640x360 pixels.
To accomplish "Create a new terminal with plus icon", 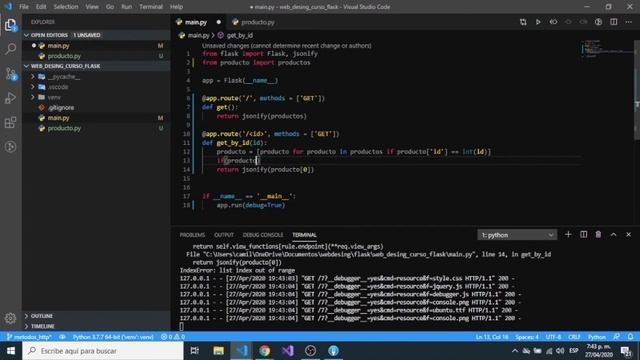I will click(568, 235).
